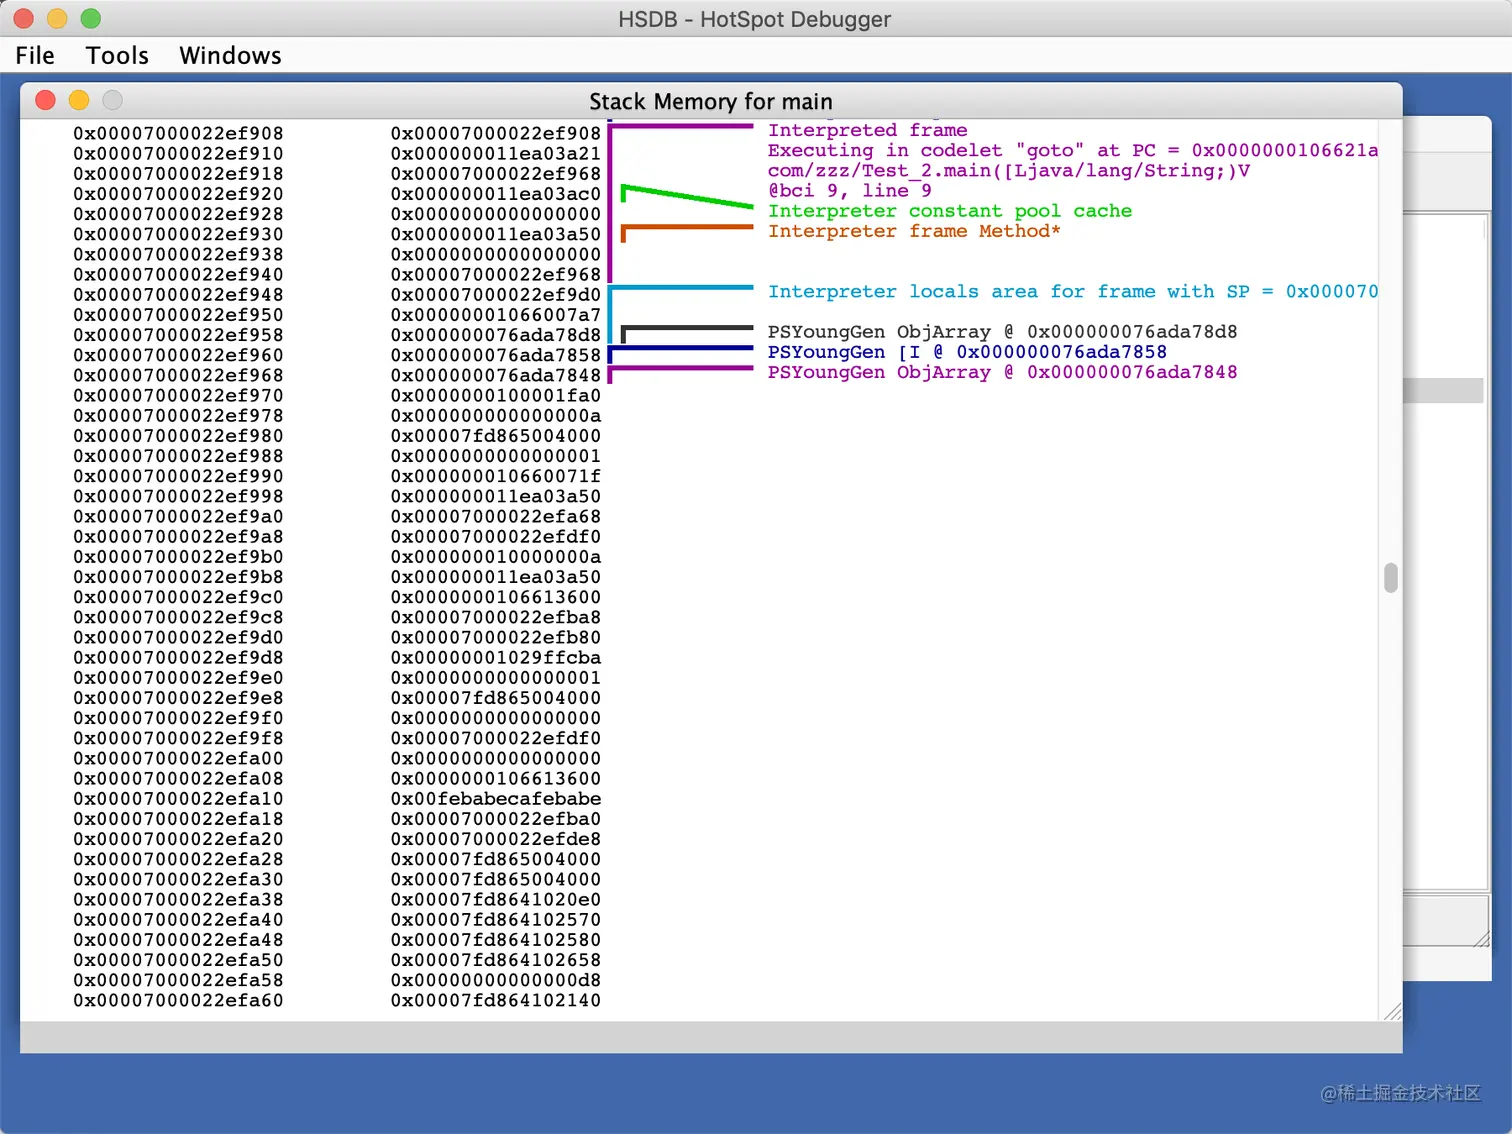
Task: Click the 'Executing in codelet "goto"' annotation
Action: (x=1072, y=150)
